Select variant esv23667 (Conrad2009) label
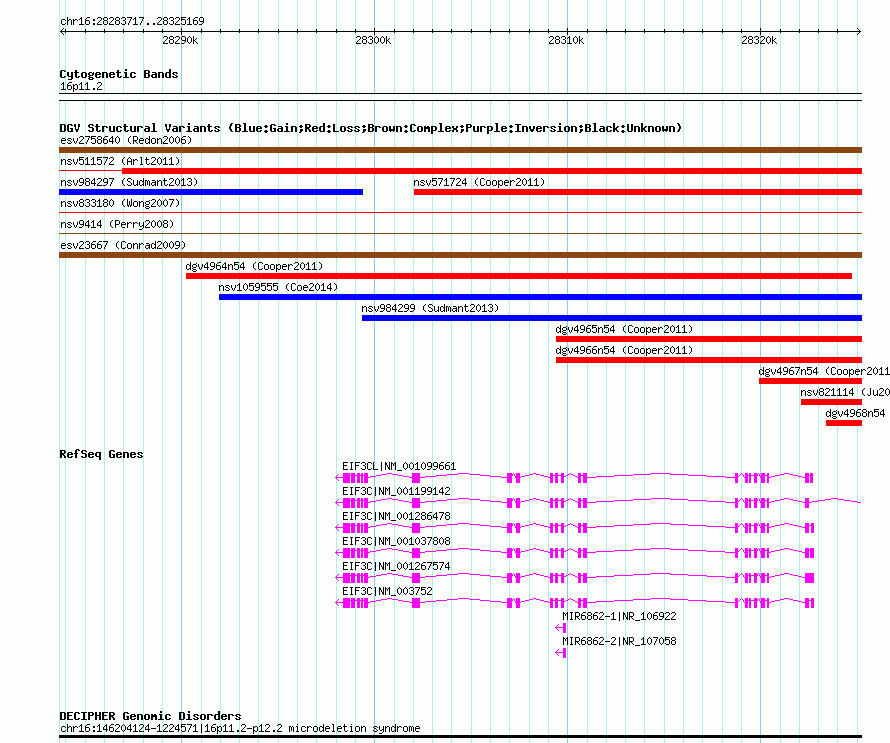The height and width of the screenshot is (743, 890). pyautogui.click(x=123, y=245)
